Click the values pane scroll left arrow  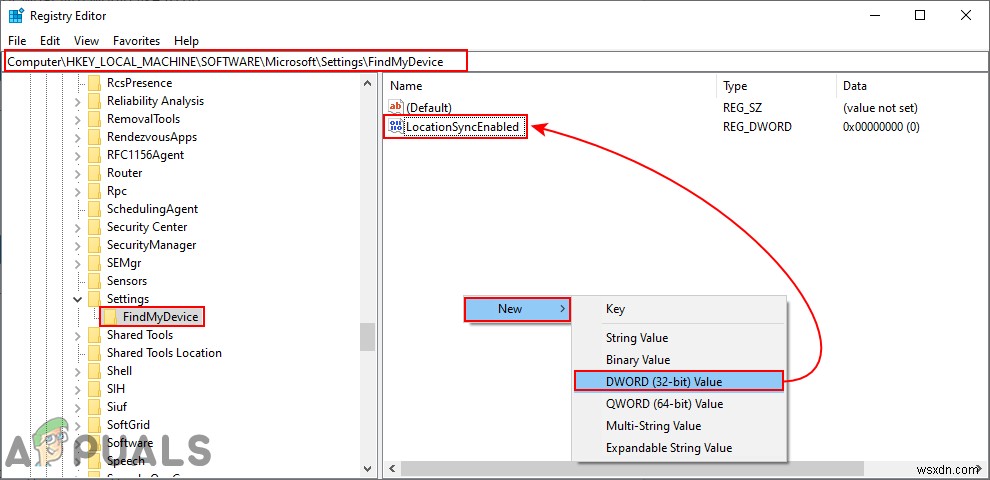[391, 469]
